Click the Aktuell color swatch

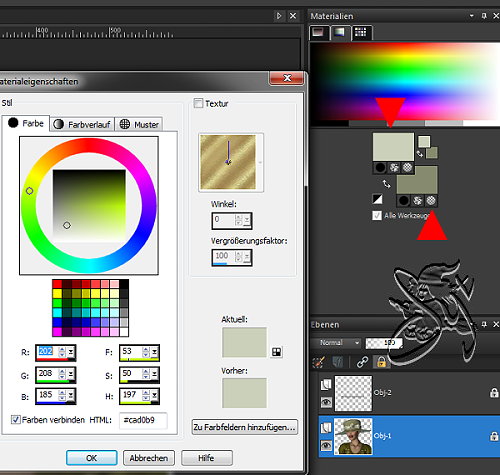pyautogui.click(x=244, y=342)
